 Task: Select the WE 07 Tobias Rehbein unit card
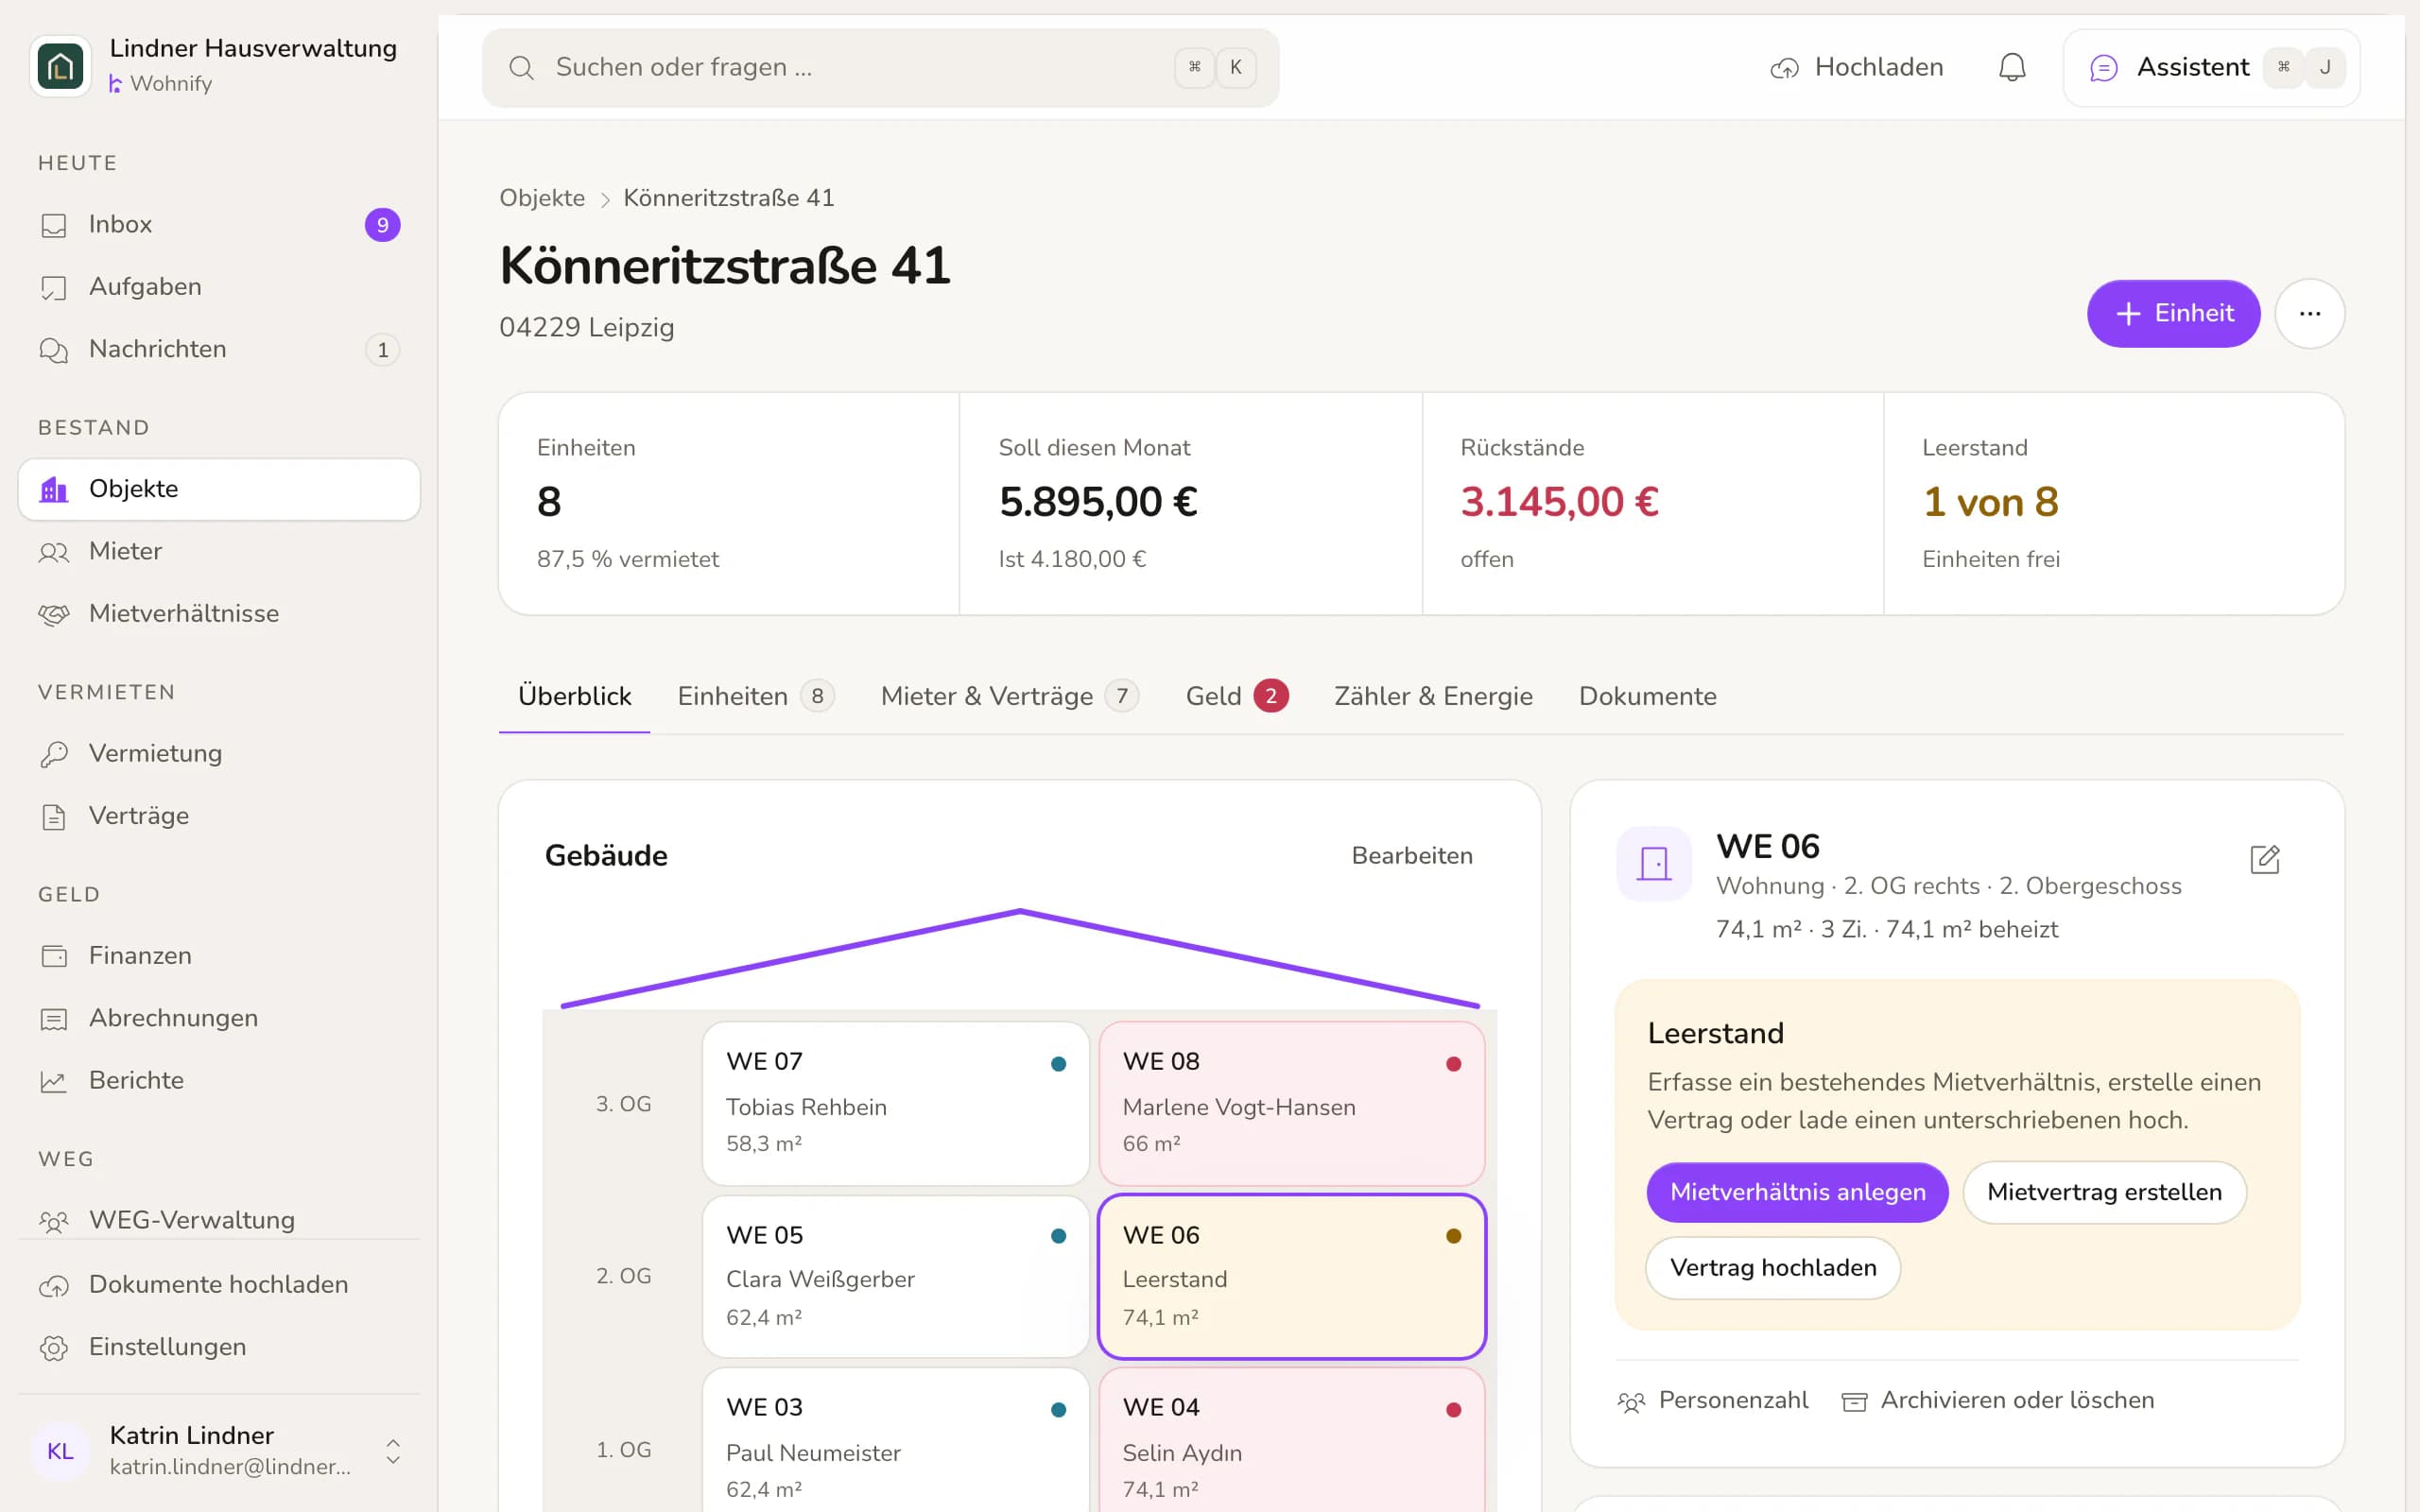[895, 1102]
